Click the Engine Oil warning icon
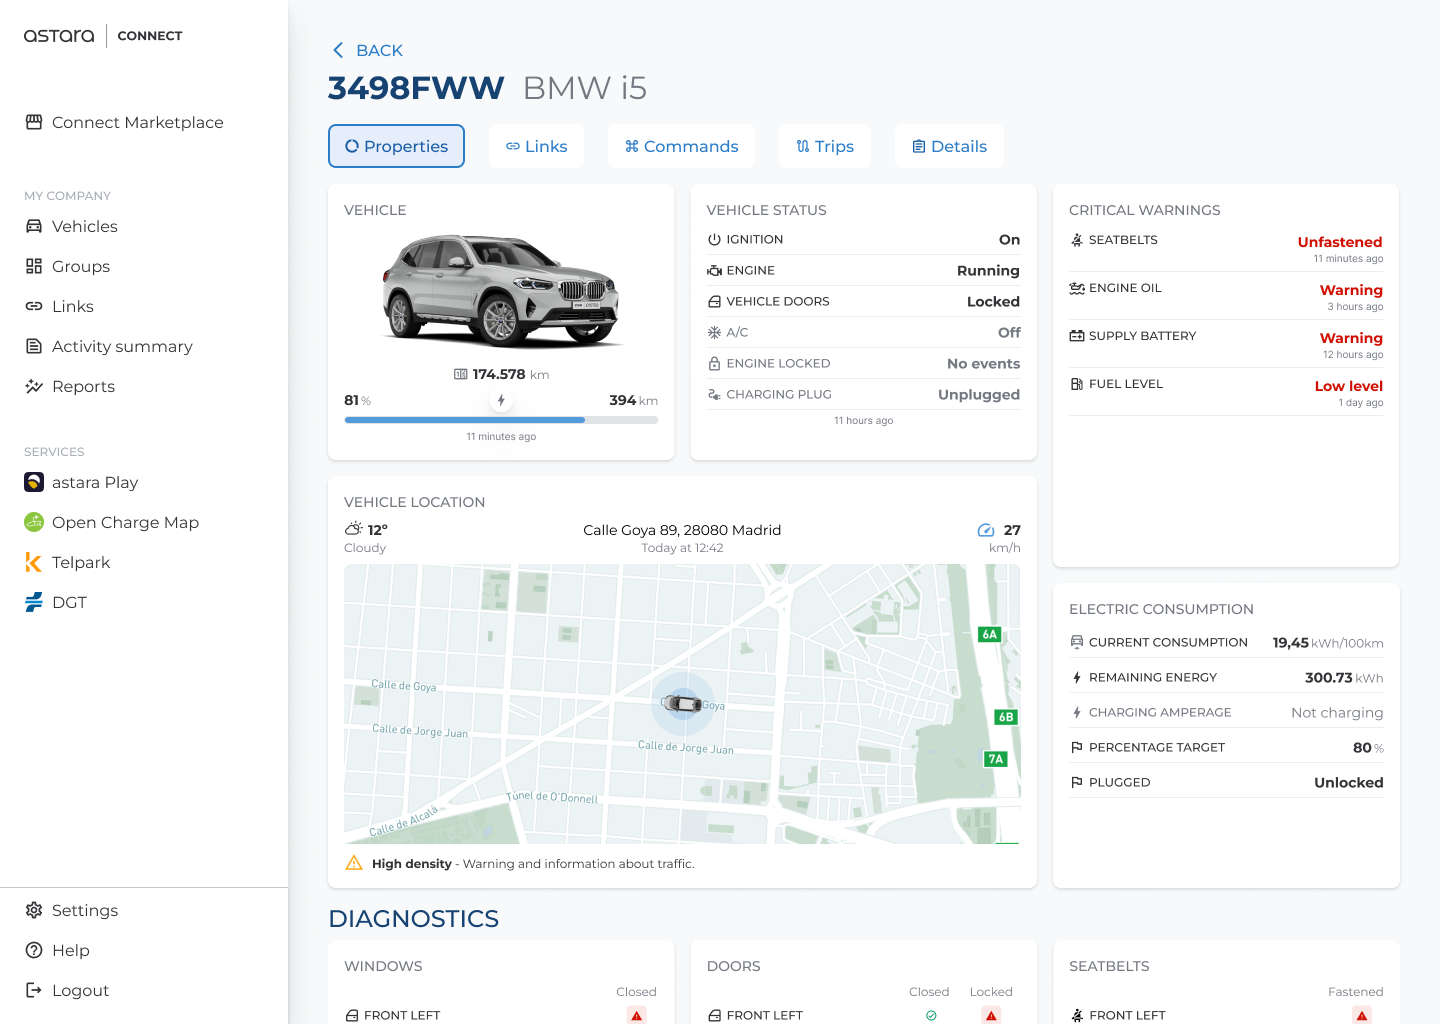Image resolution: width=1440 pixels, height=1024 pixels. 1077,288
